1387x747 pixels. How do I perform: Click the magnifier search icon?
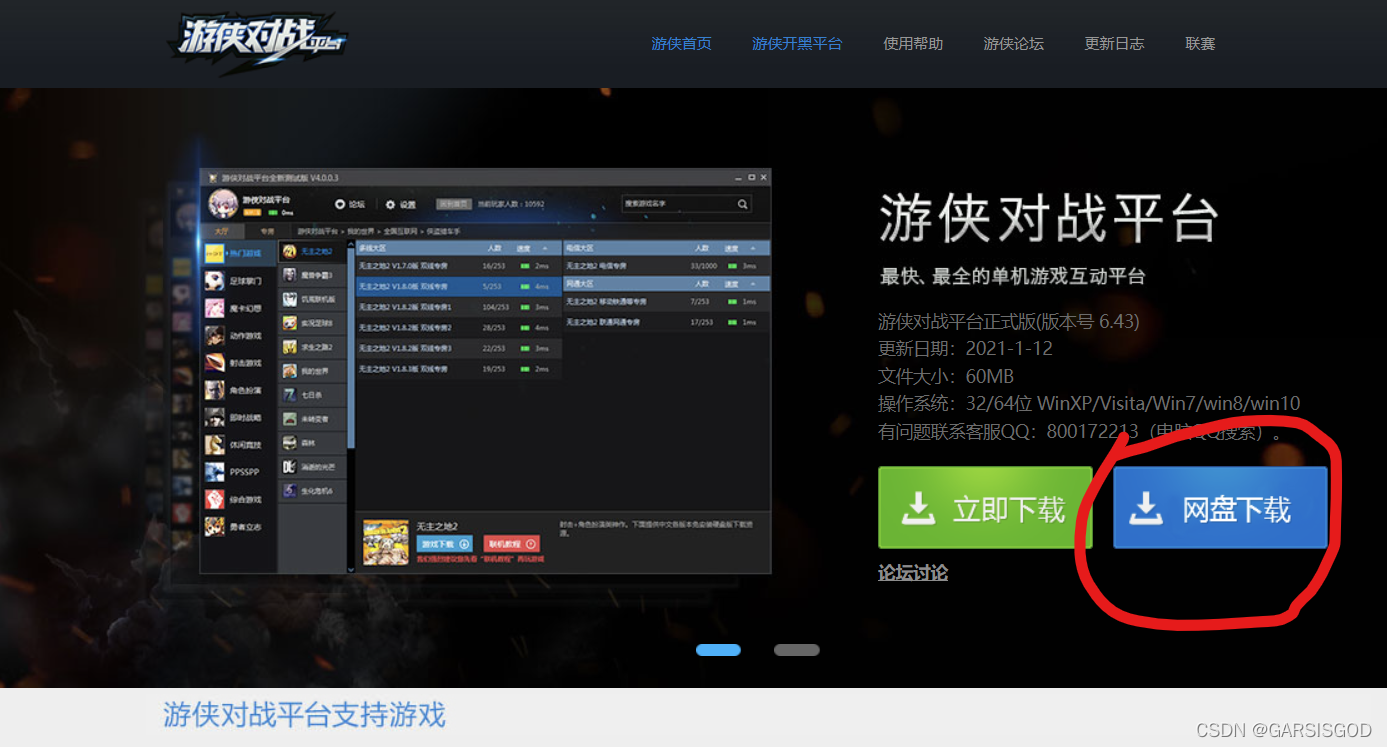point(743,204)
